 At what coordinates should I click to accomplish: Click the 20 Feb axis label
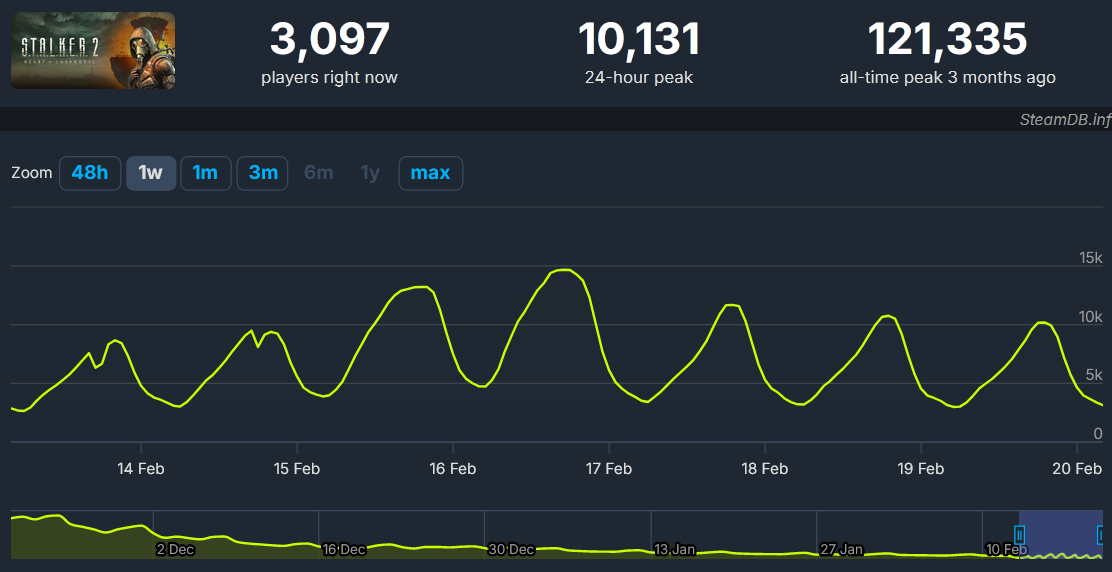pyautogui.click(x=1078, y=469)
